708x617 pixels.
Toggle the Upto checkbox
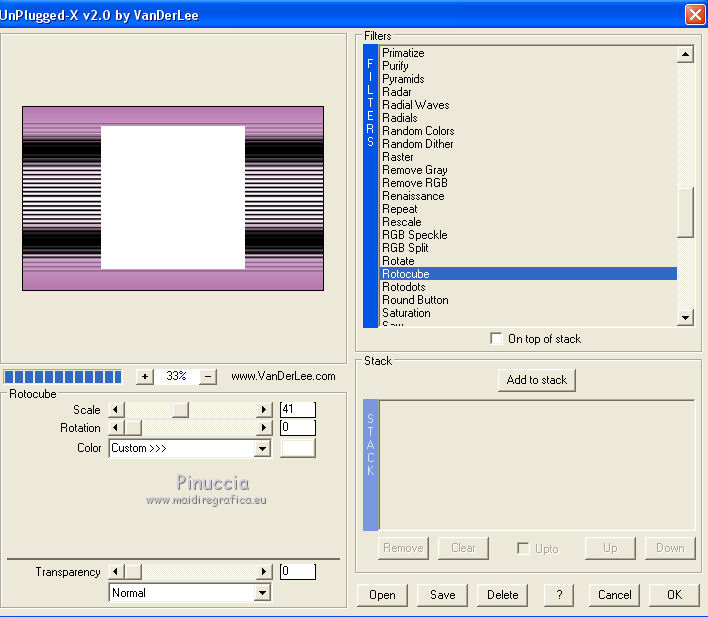pyautogui.click(x=523, y=548)
